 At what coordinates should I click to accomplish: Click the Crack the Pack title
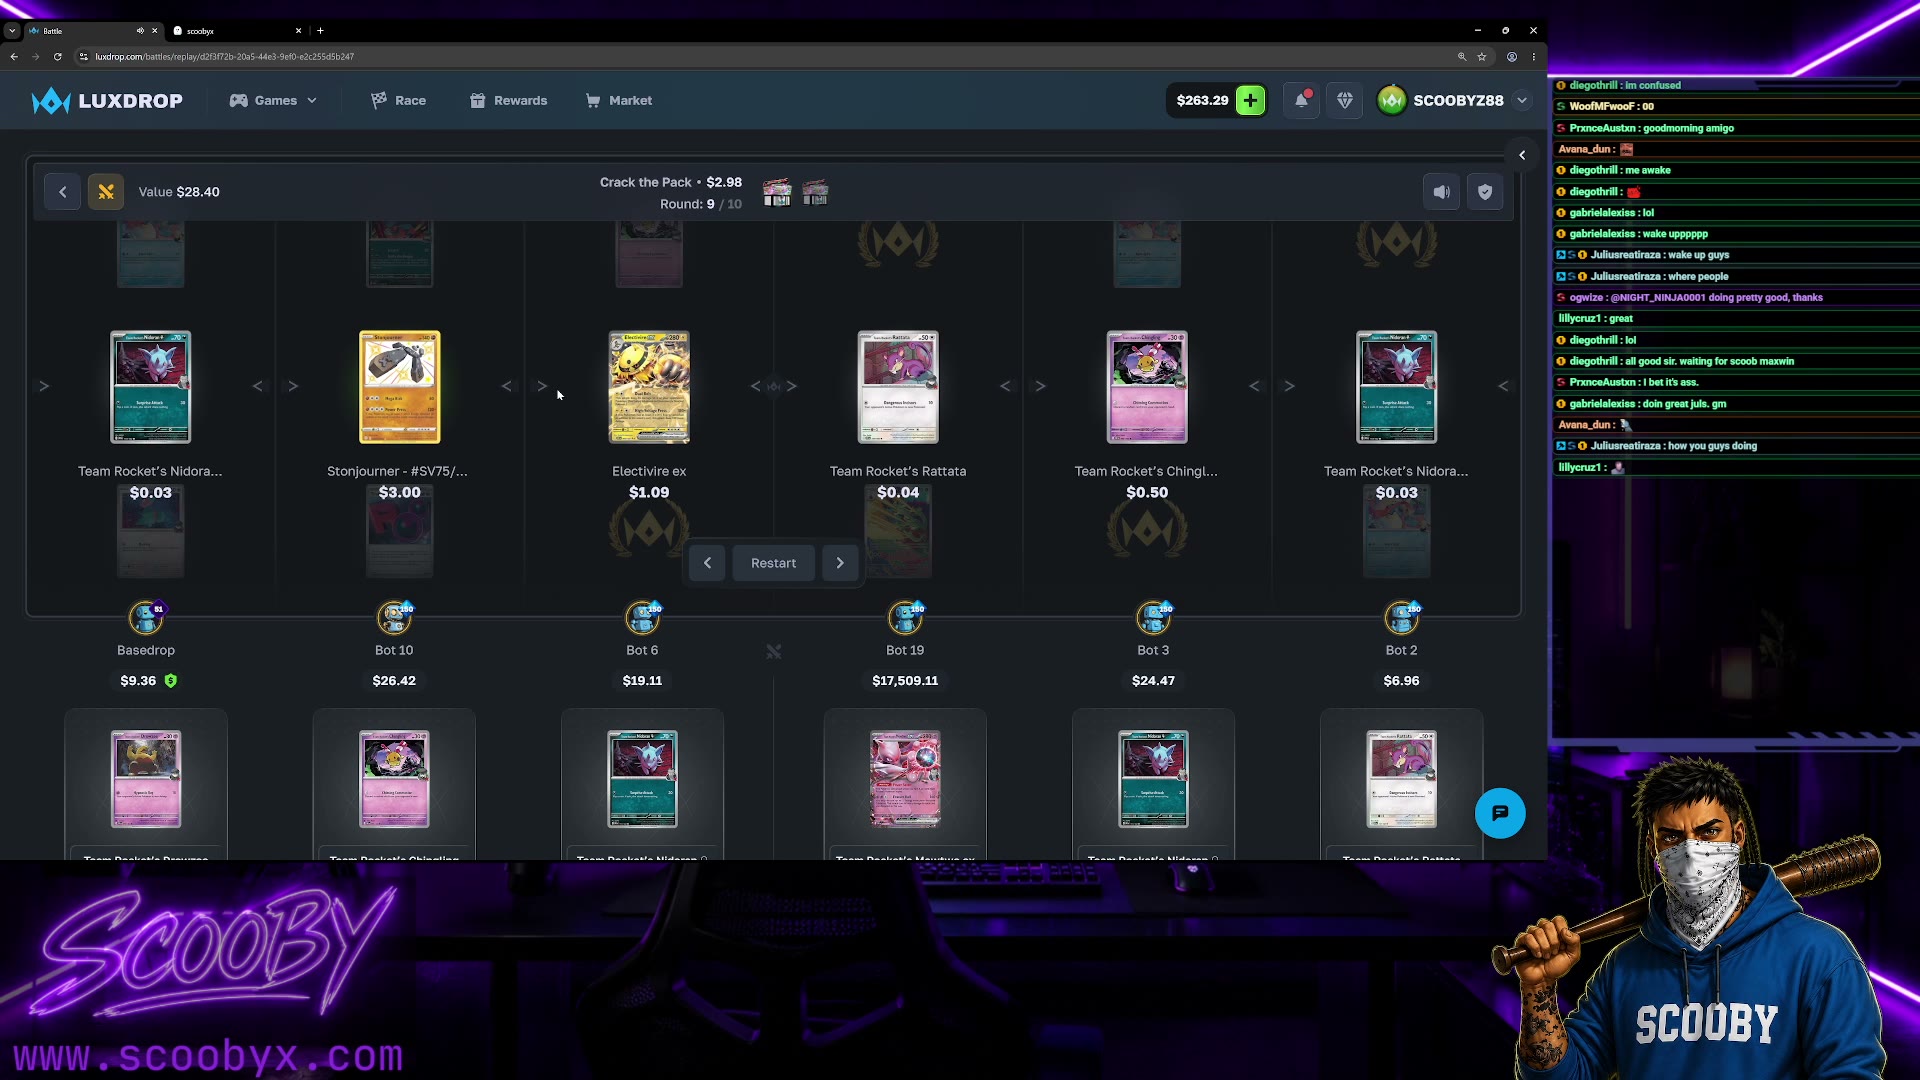[646, 182]
